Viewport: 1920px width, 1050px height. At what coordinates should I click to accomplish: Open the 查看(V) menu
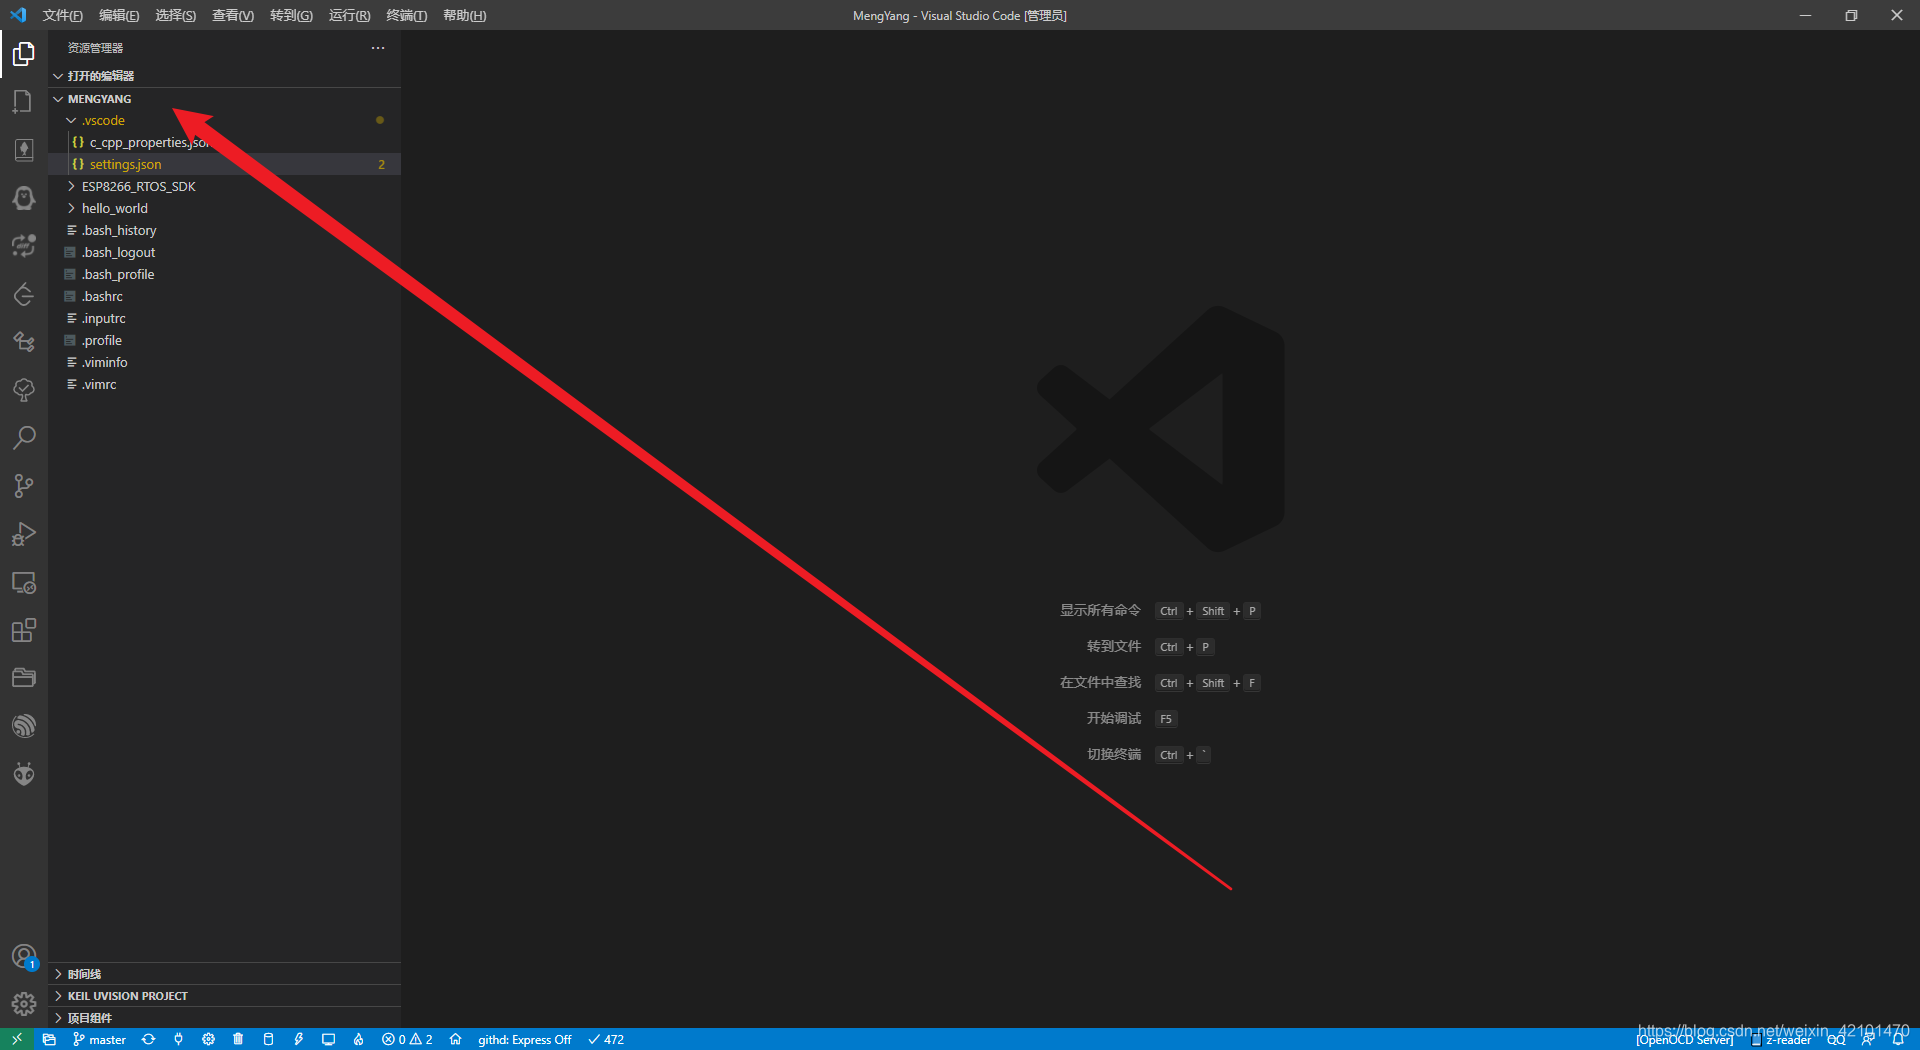[x=233, y=15]
